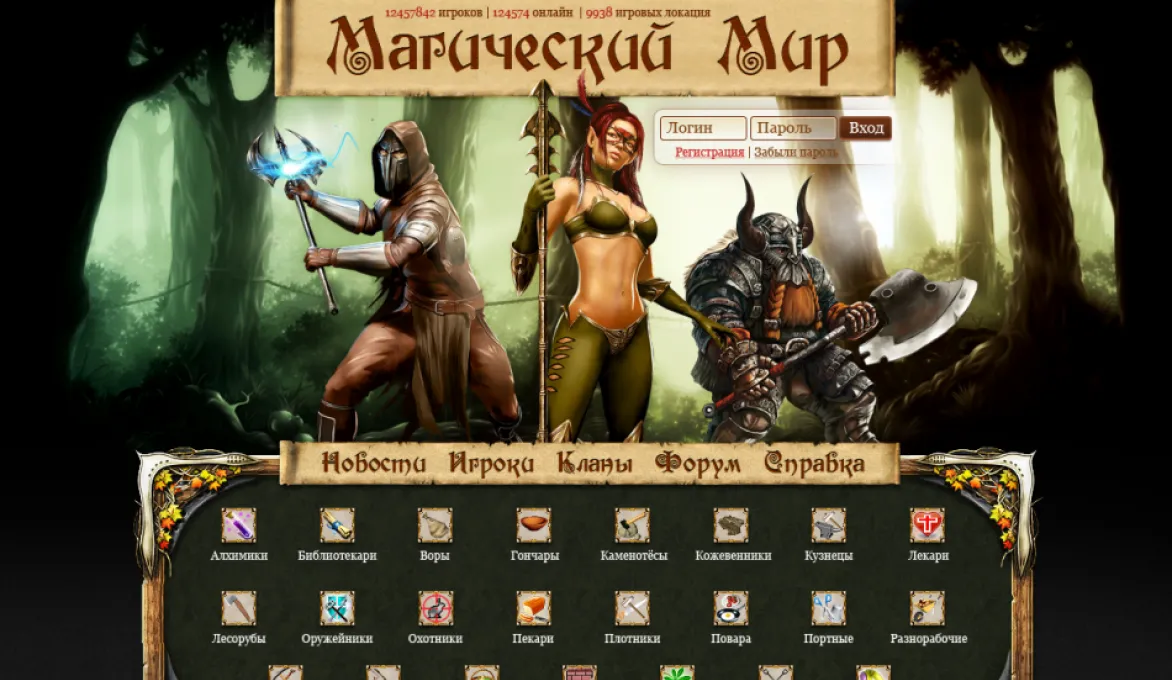Go to the Игроки menu item
This screenshot has height=680, width=1172.
click(492, 463)
